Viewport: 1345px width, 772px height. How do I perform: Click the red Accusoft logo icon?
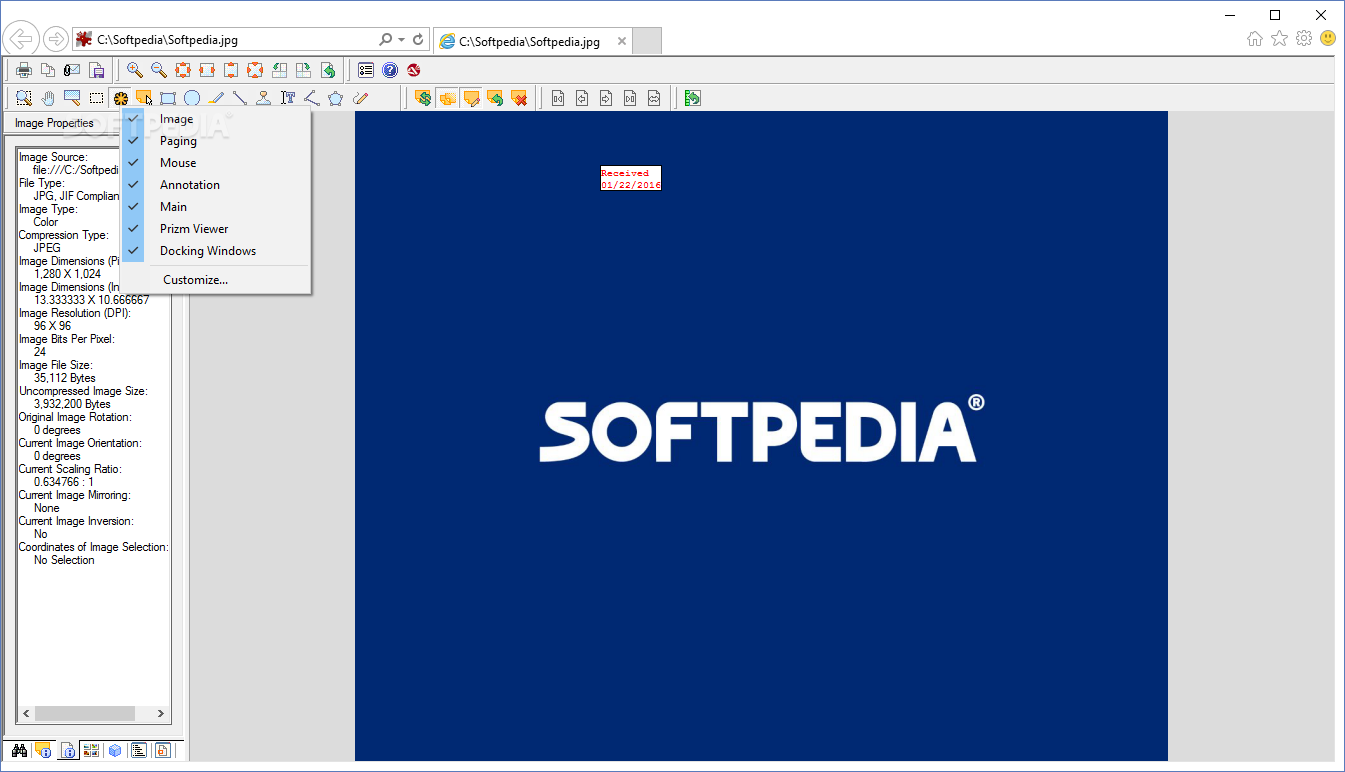pos(413,70)
